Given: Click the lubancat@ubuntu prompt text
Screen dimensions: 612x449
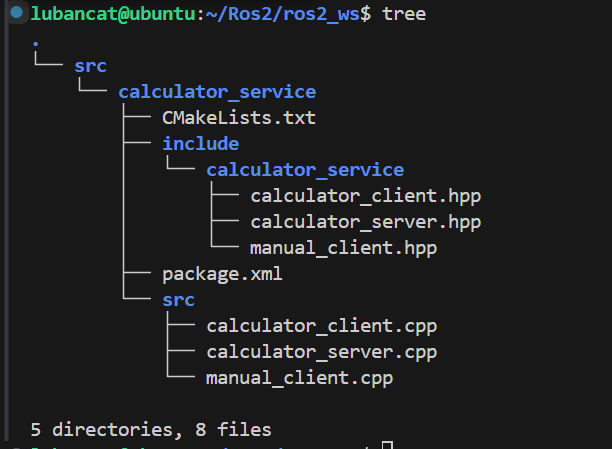Looking at the screenshot, I should point(113,14).
